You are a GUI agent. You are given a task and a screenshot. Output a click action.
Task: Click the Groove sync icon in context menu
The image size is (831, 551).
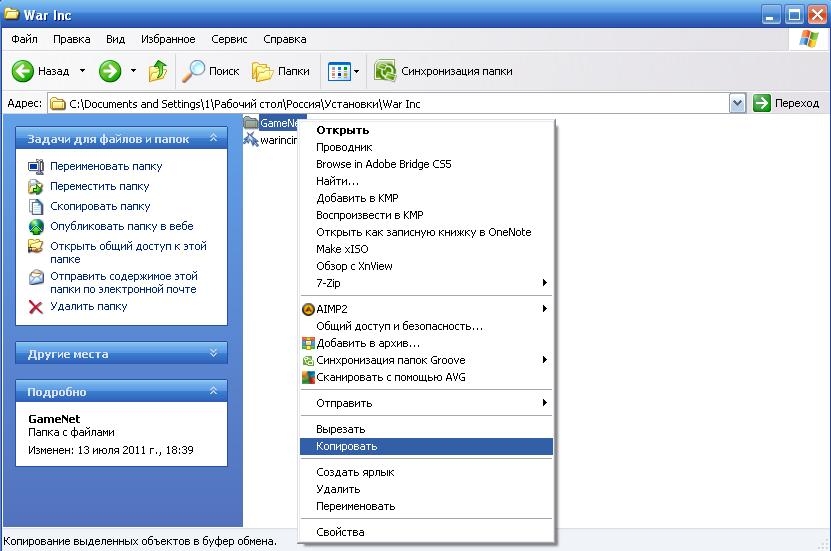click(x=308, y=361)
